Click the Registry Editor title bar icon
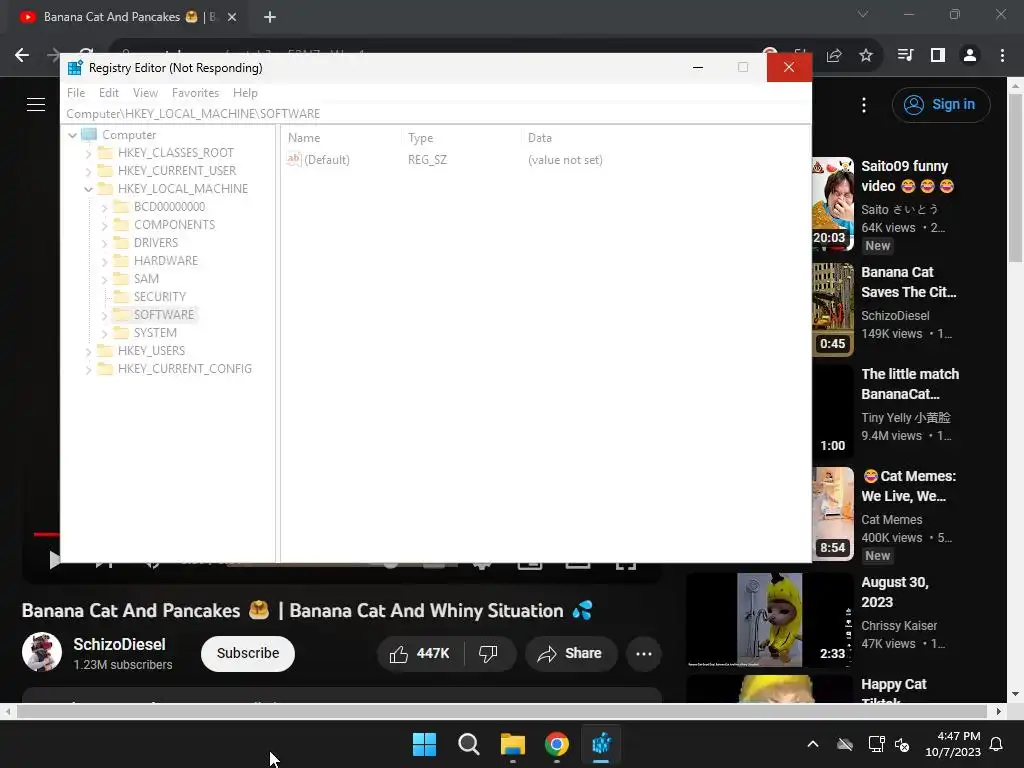 (x=75, y=68)
